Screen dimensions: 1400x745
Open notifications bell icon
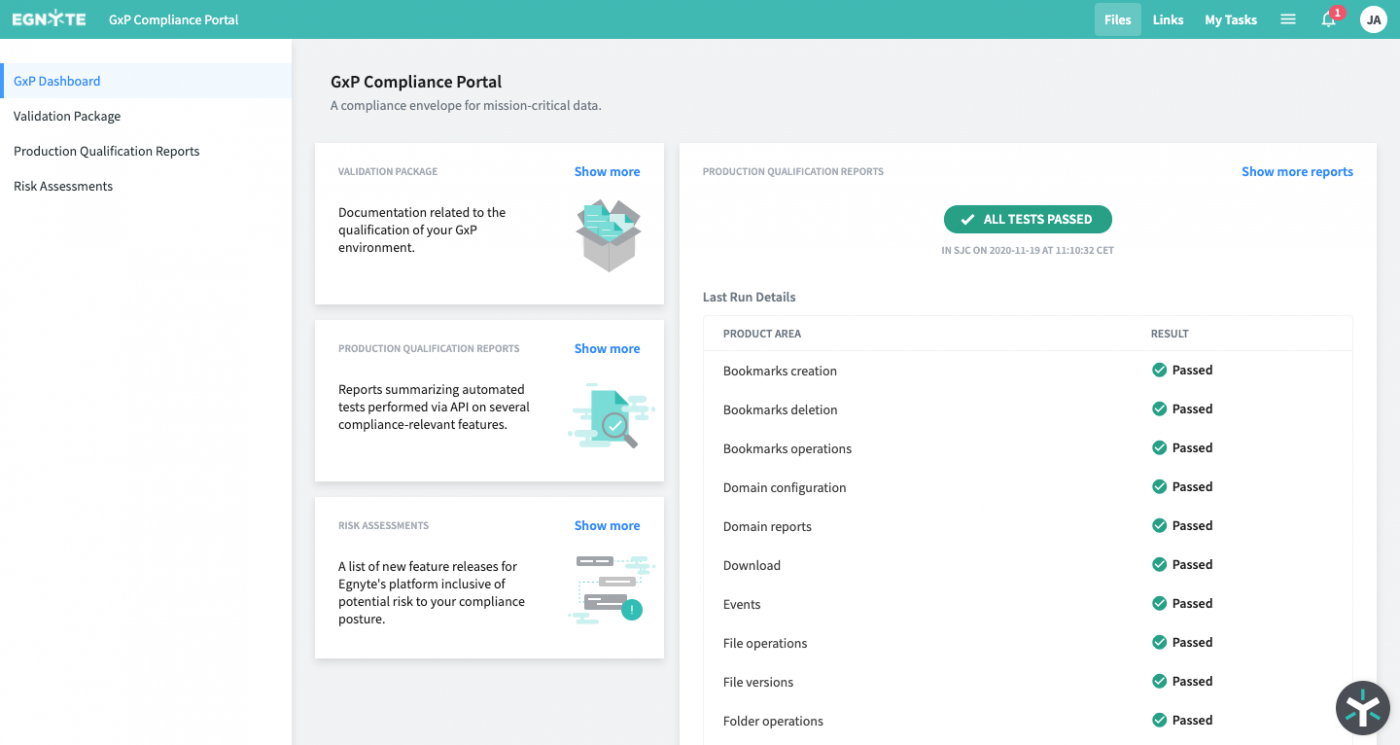[1329, 19]
